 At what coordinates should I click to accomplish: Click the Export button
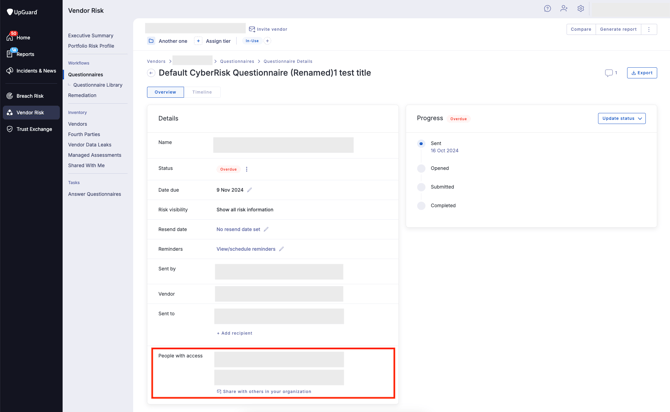(x=642, y=73)
